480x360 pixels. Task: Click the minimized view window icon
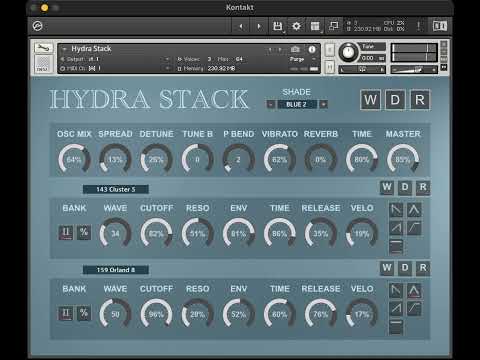click(333, 26)
